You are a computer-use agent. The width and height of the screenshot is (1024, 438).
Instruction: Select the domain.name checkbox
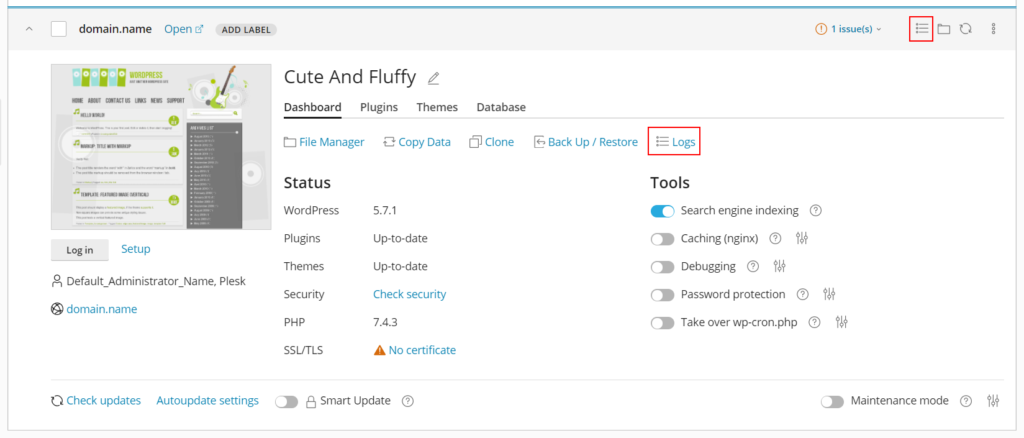coord(59,29)
